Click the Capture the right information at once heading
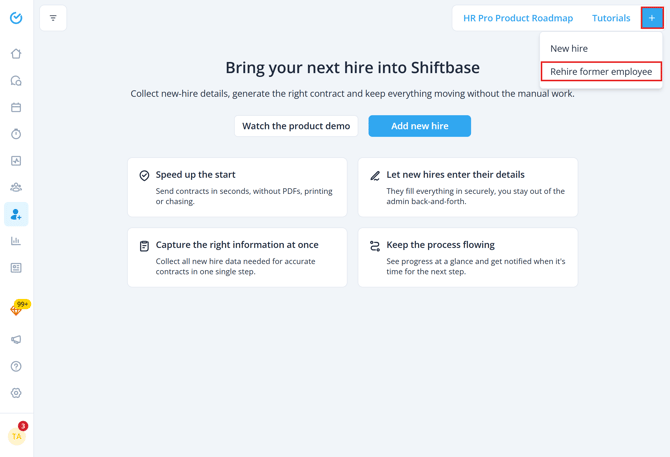The height and width of the screenshot is (457, 670). click(237, 245)
